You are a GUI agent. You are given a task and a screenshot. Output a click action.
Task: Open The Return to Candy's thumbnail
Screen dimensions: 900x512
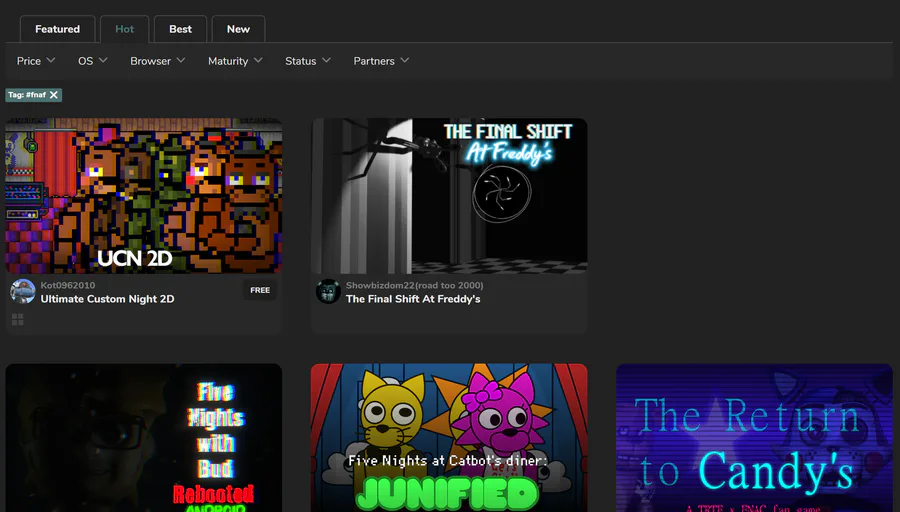(754, 437)
